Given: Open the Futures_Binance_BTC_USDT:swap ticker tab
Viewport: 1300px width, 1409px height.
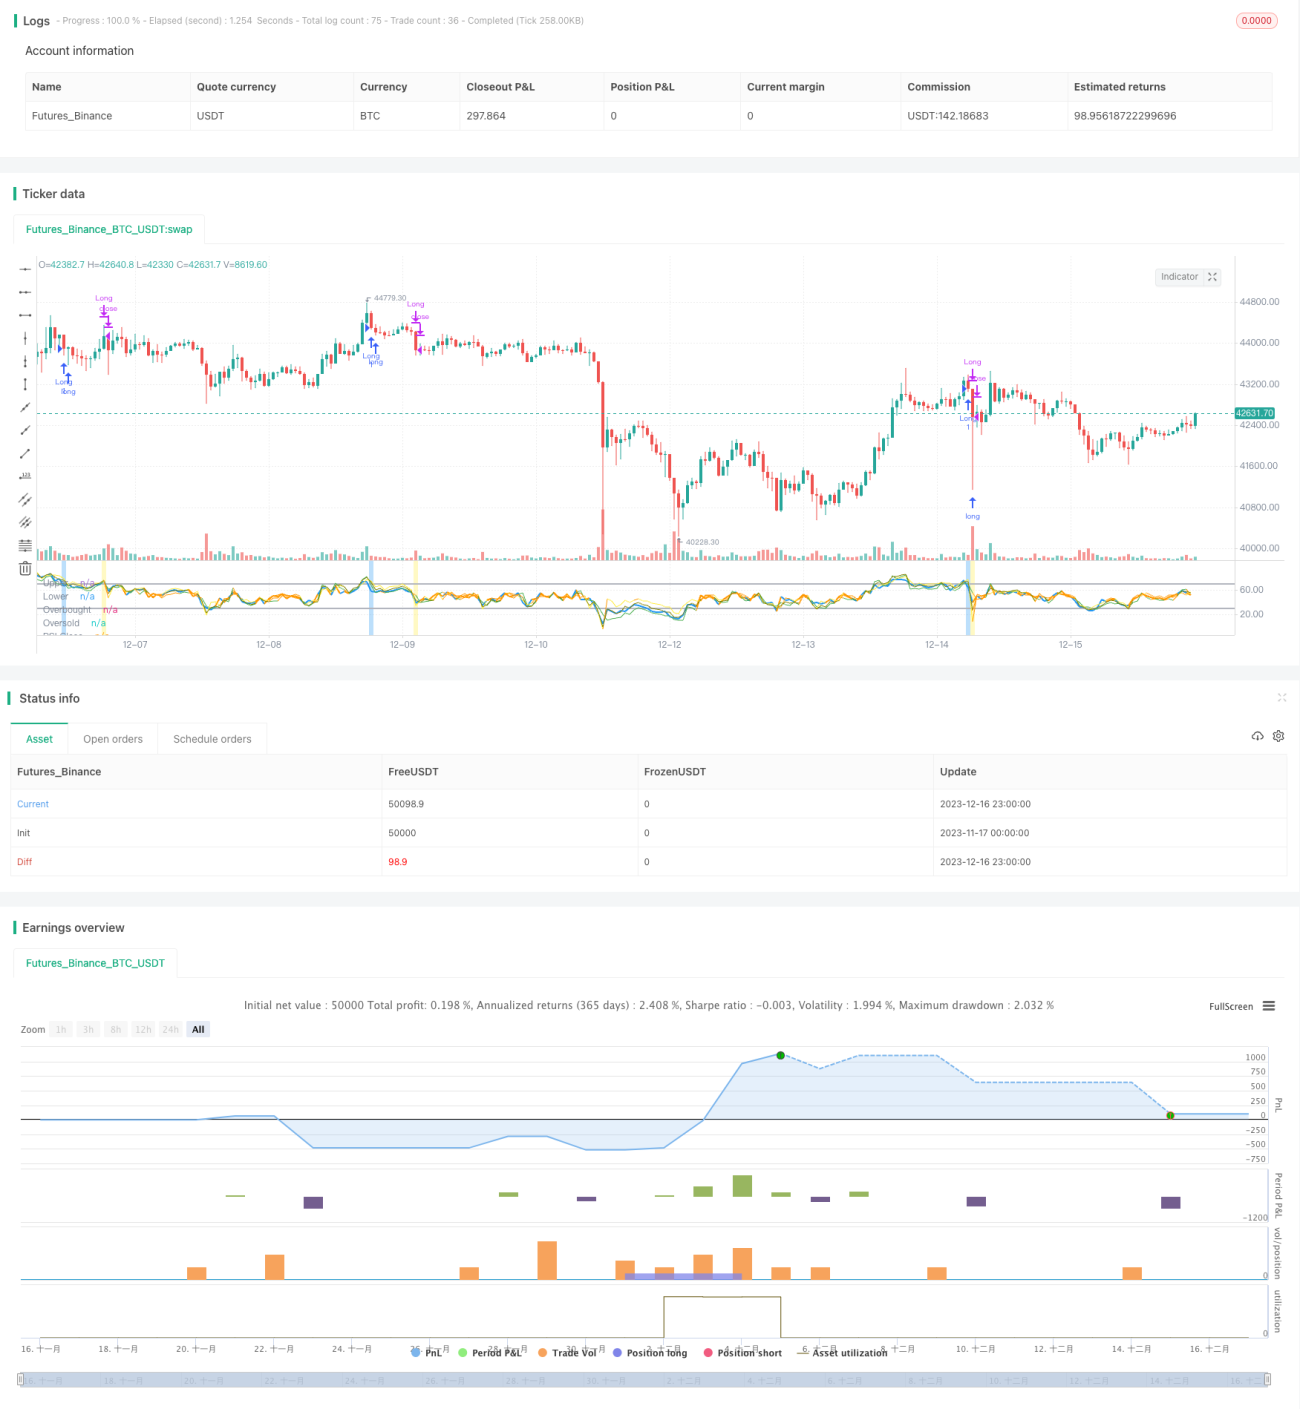Looking at the screenshot, I should tap(109, 229).
